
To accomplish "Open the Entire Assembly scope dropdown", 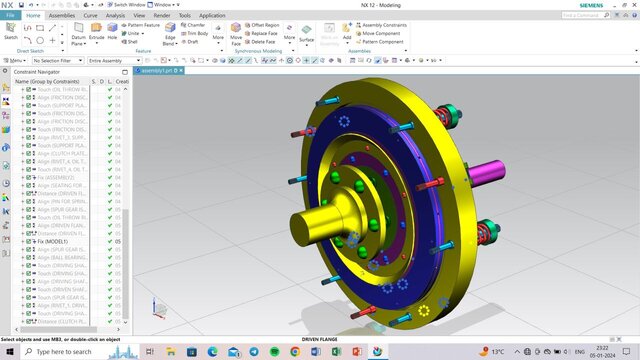I will (x=114, y=60).
